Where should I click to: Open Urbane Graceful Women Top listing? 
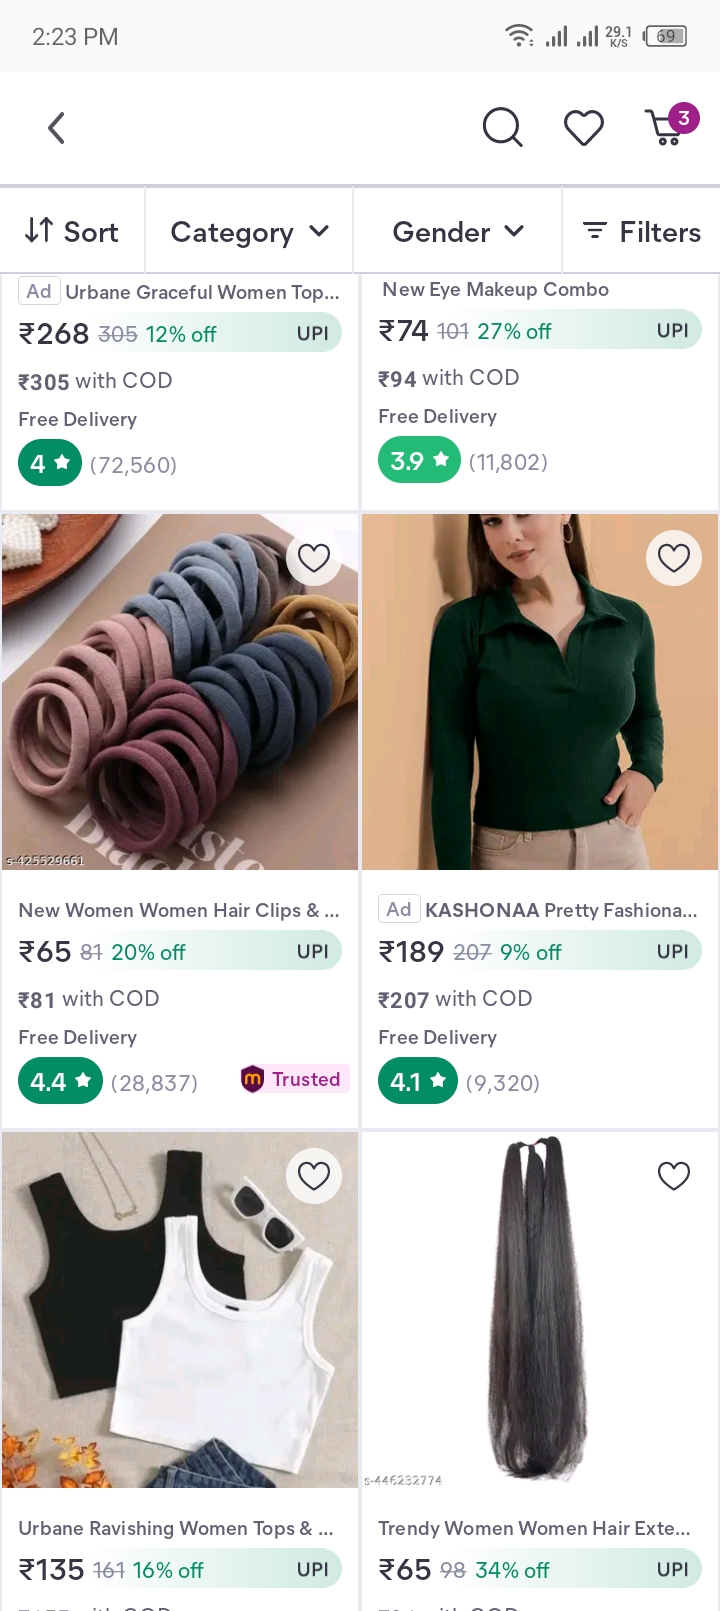click(x=202, y=292)
